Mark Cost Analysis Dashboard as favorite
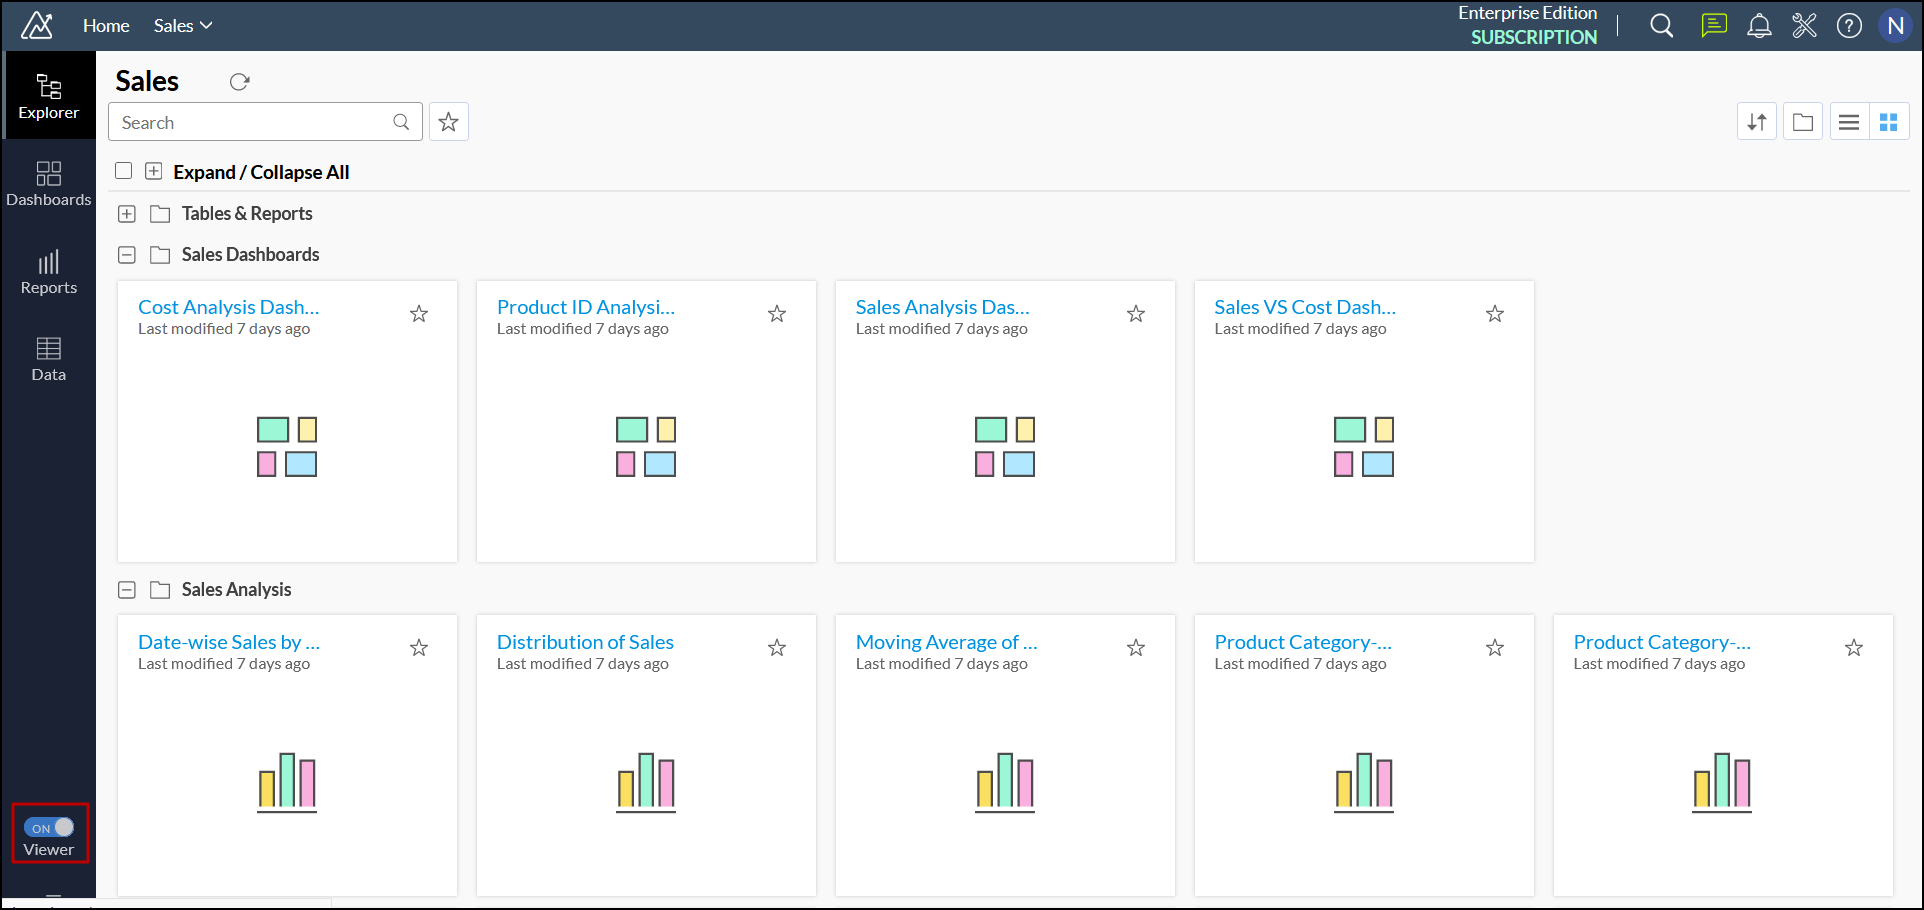This screenshot has width=1924, height=910. click(x=419, y=314)
